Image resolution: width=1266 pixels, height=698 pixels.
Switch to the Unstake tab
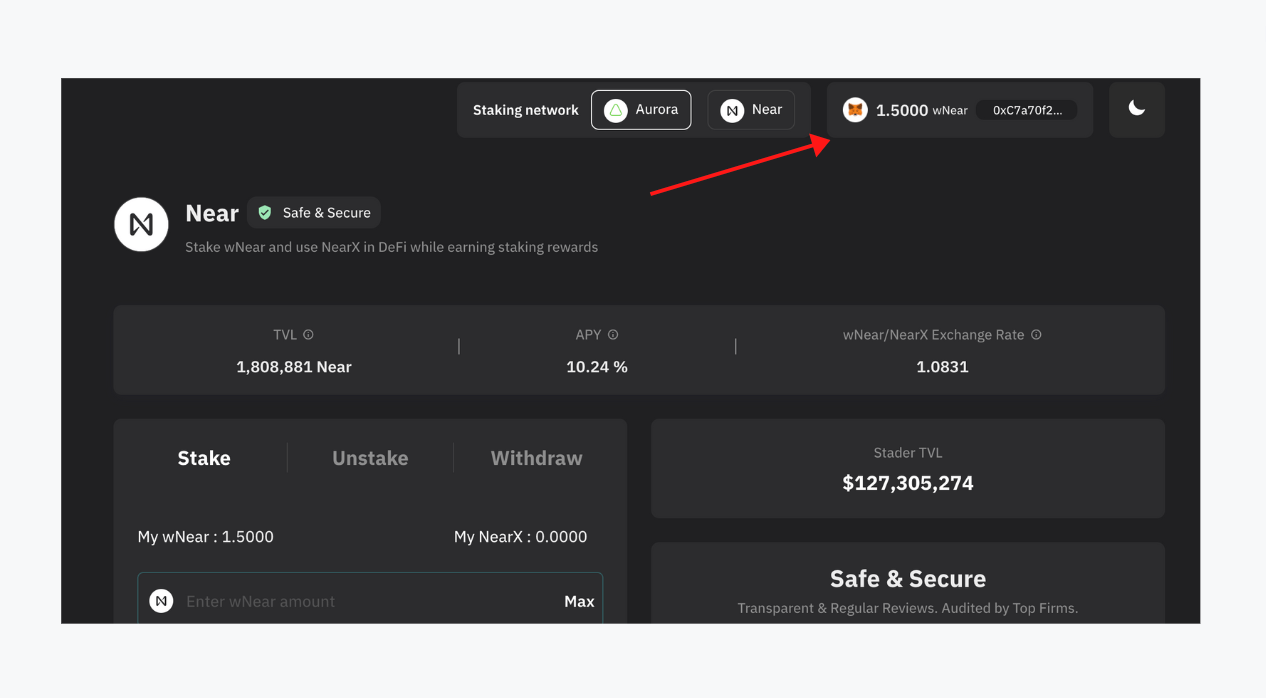click(x=370, y=458)
